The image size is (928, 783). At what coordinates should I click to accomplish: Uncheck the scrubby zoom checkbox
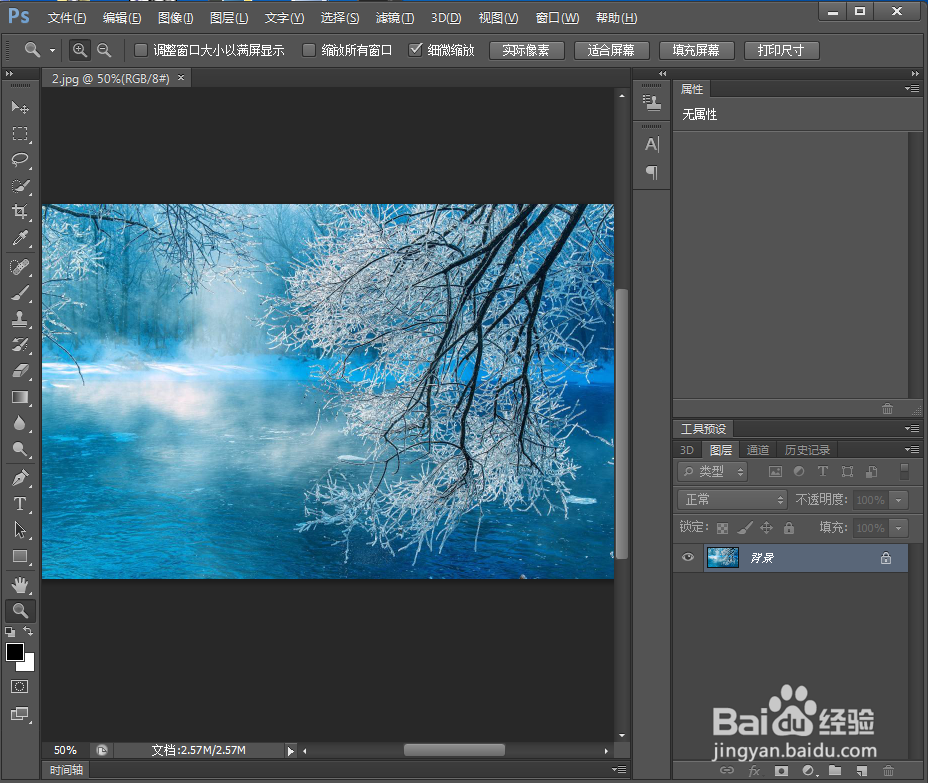click(415, 50)
